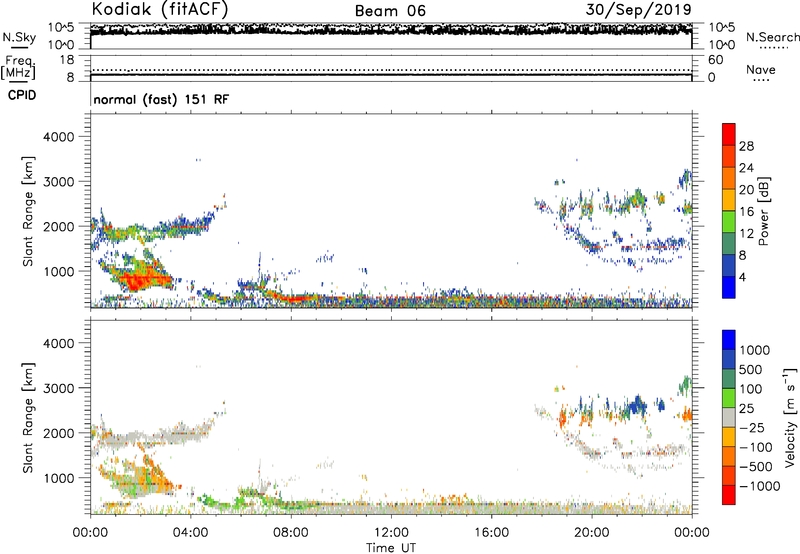Click the "N.Search" legend label
Screen dimensions: 800x554
[x=772, y=37]
